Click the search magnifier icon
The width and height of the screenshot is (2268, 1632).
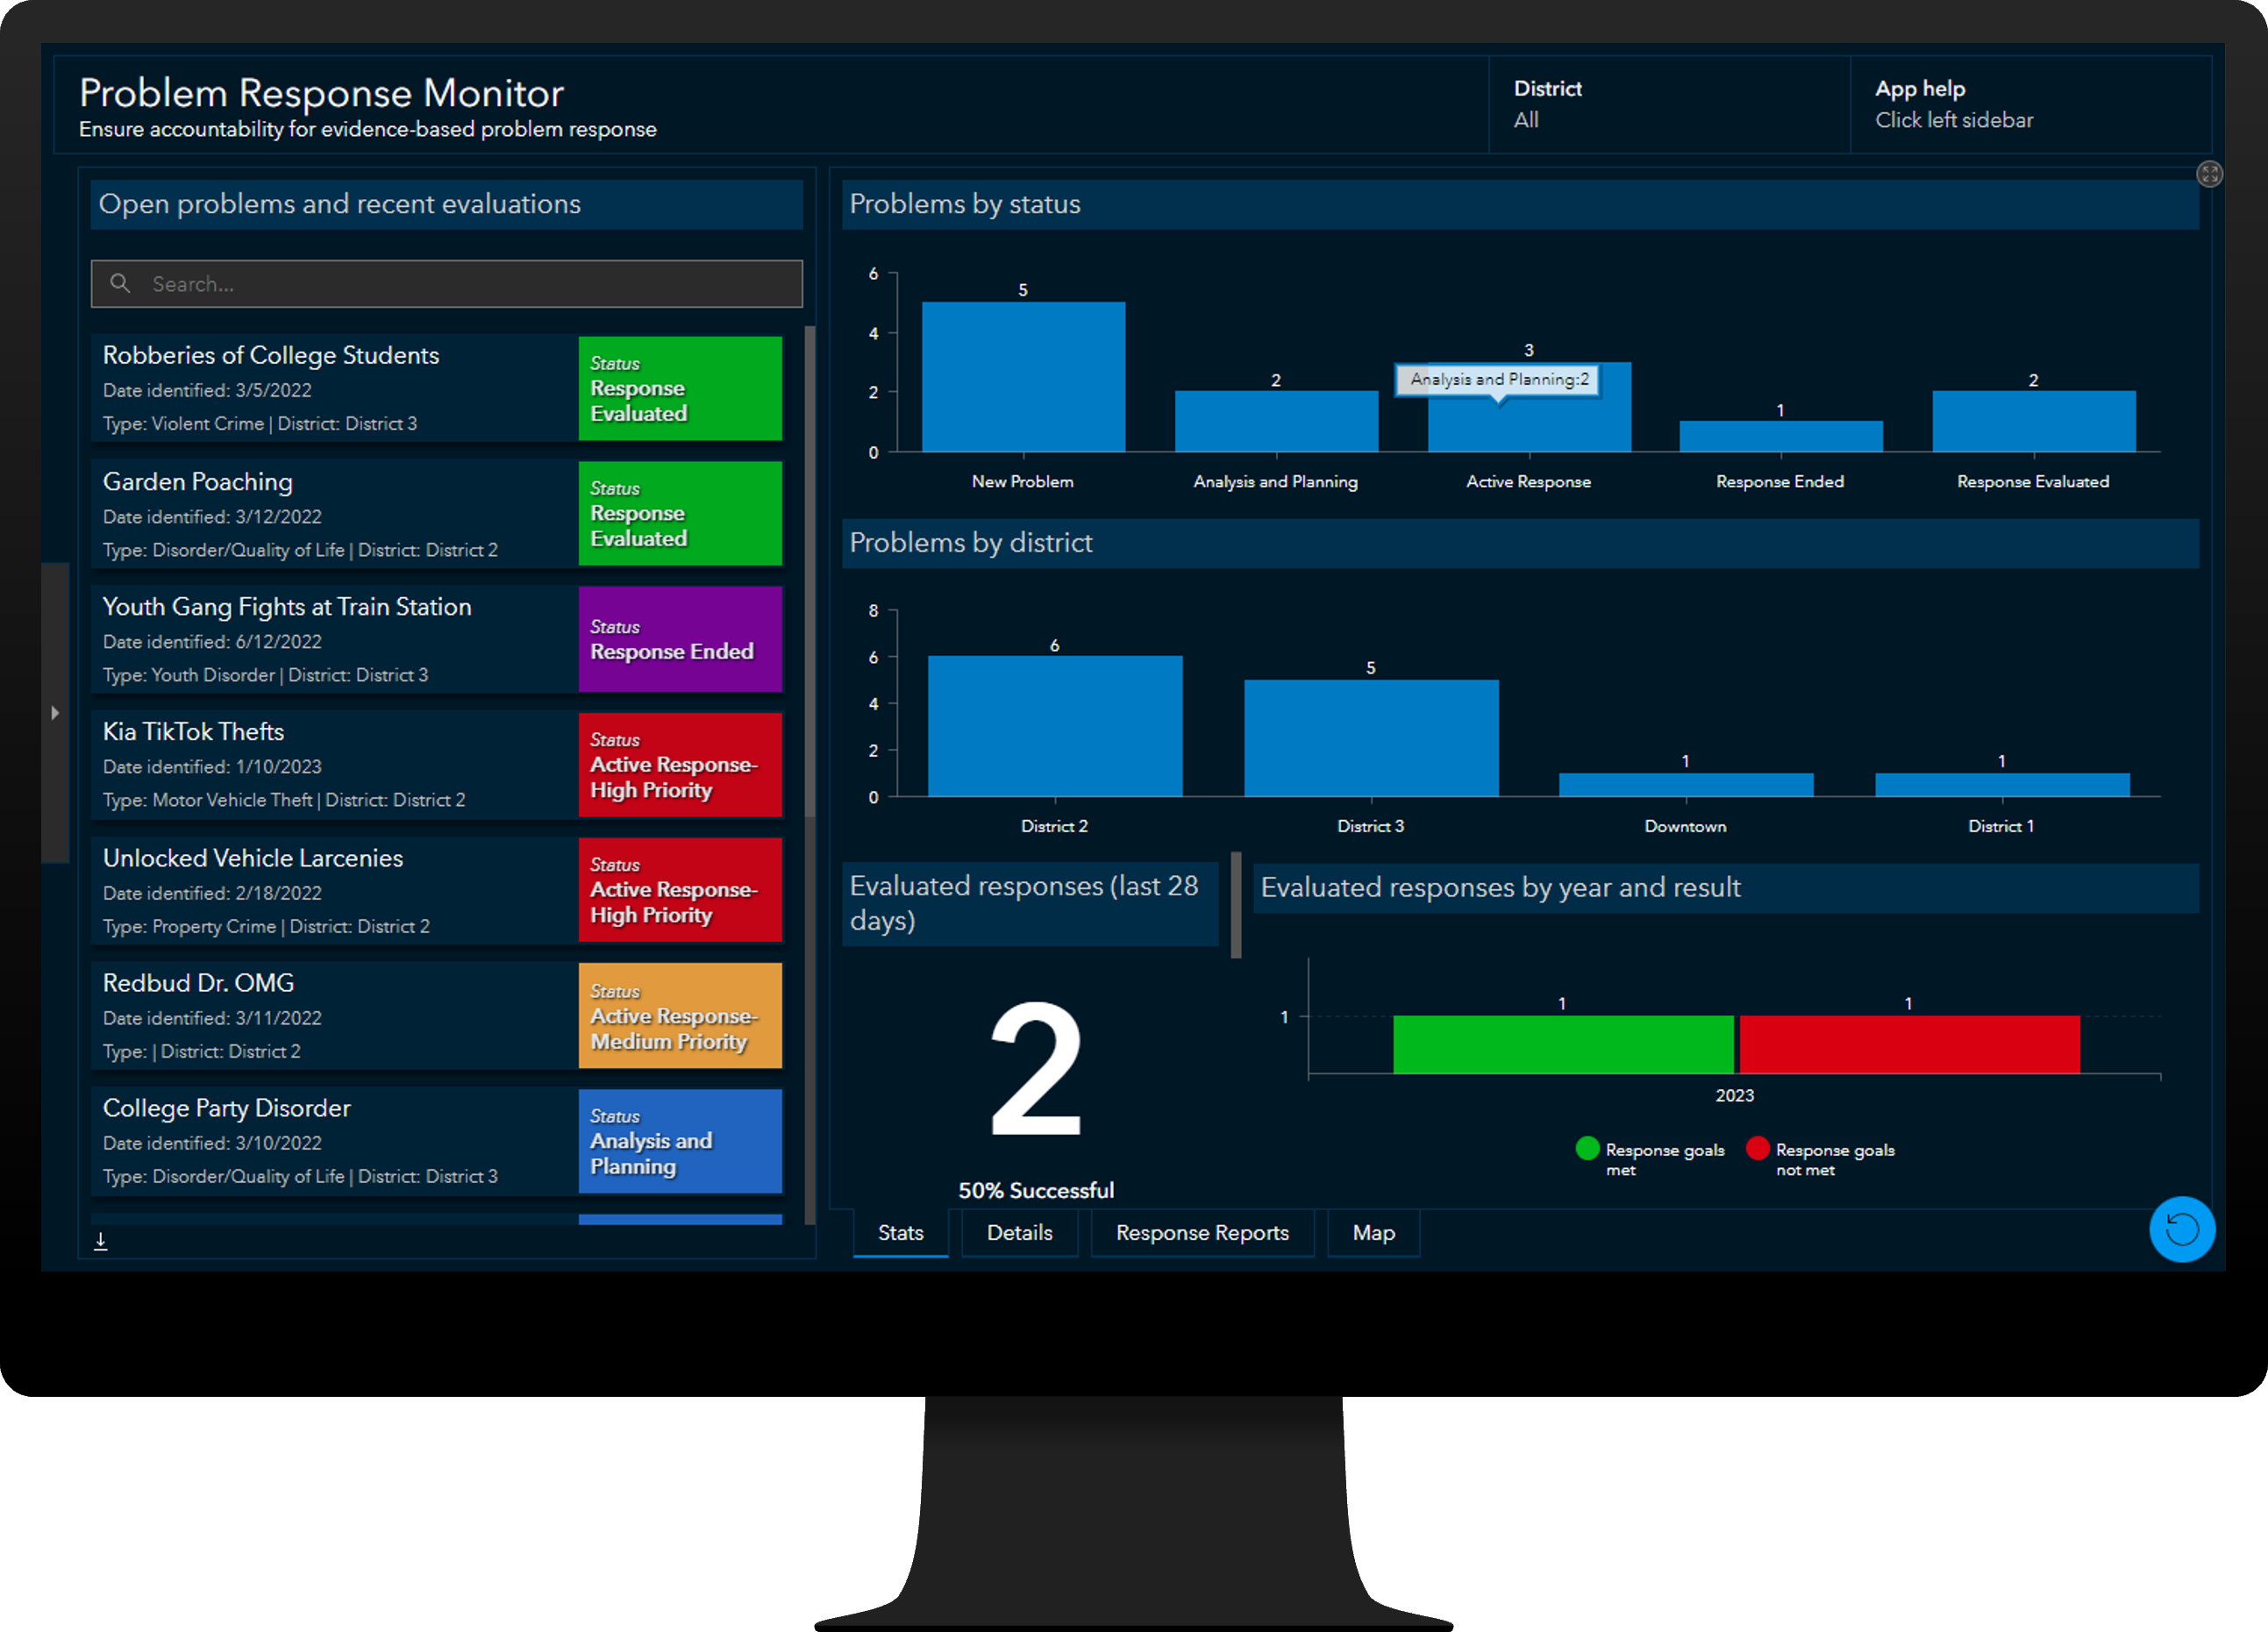coord(120,284)
